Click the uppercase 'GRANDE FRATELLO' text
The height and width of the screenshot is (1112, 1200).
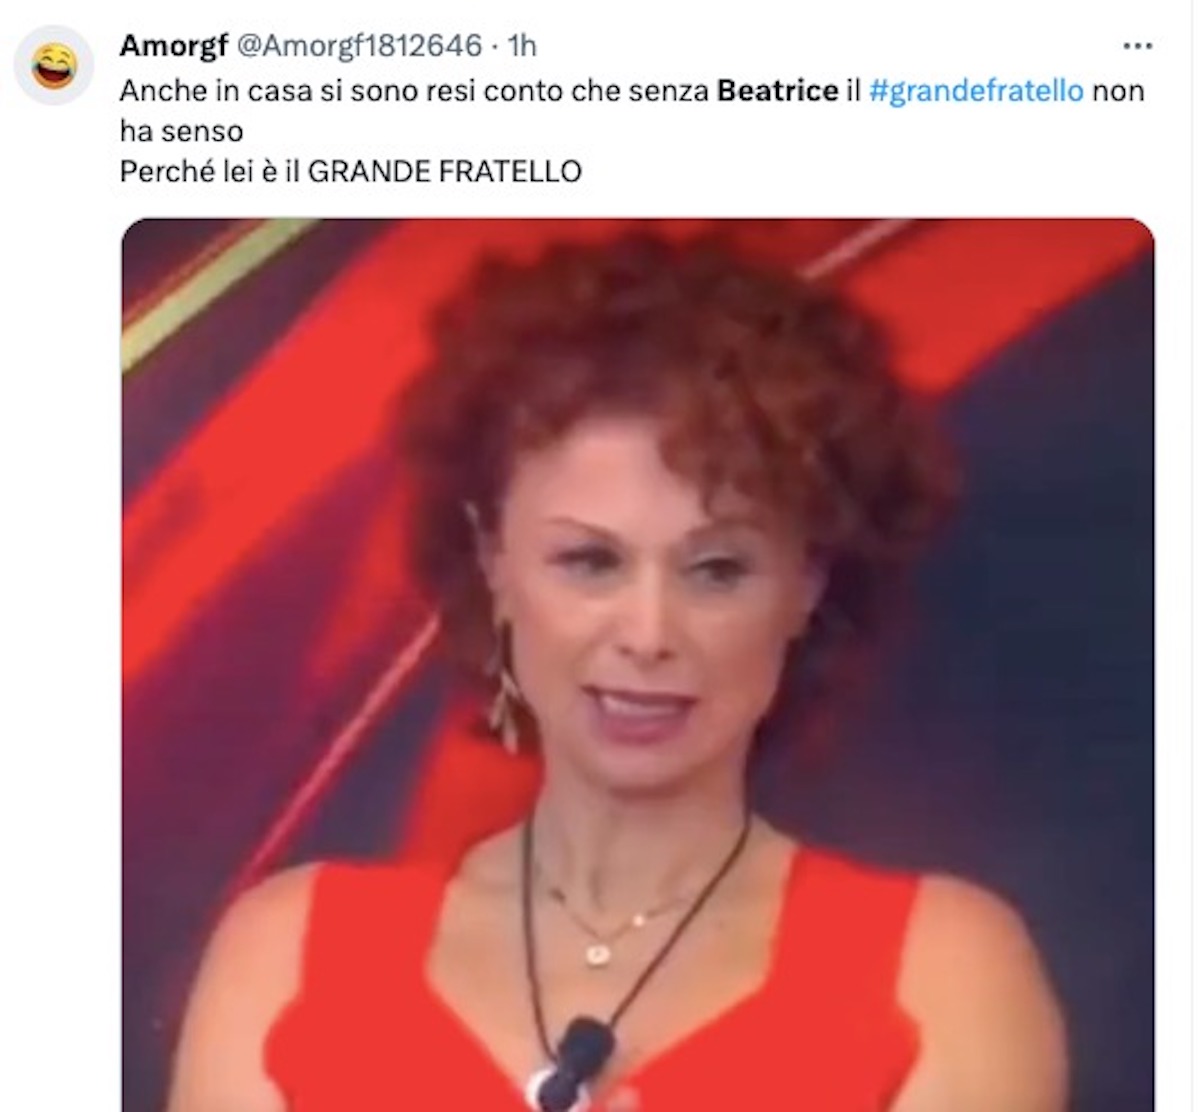444,172
